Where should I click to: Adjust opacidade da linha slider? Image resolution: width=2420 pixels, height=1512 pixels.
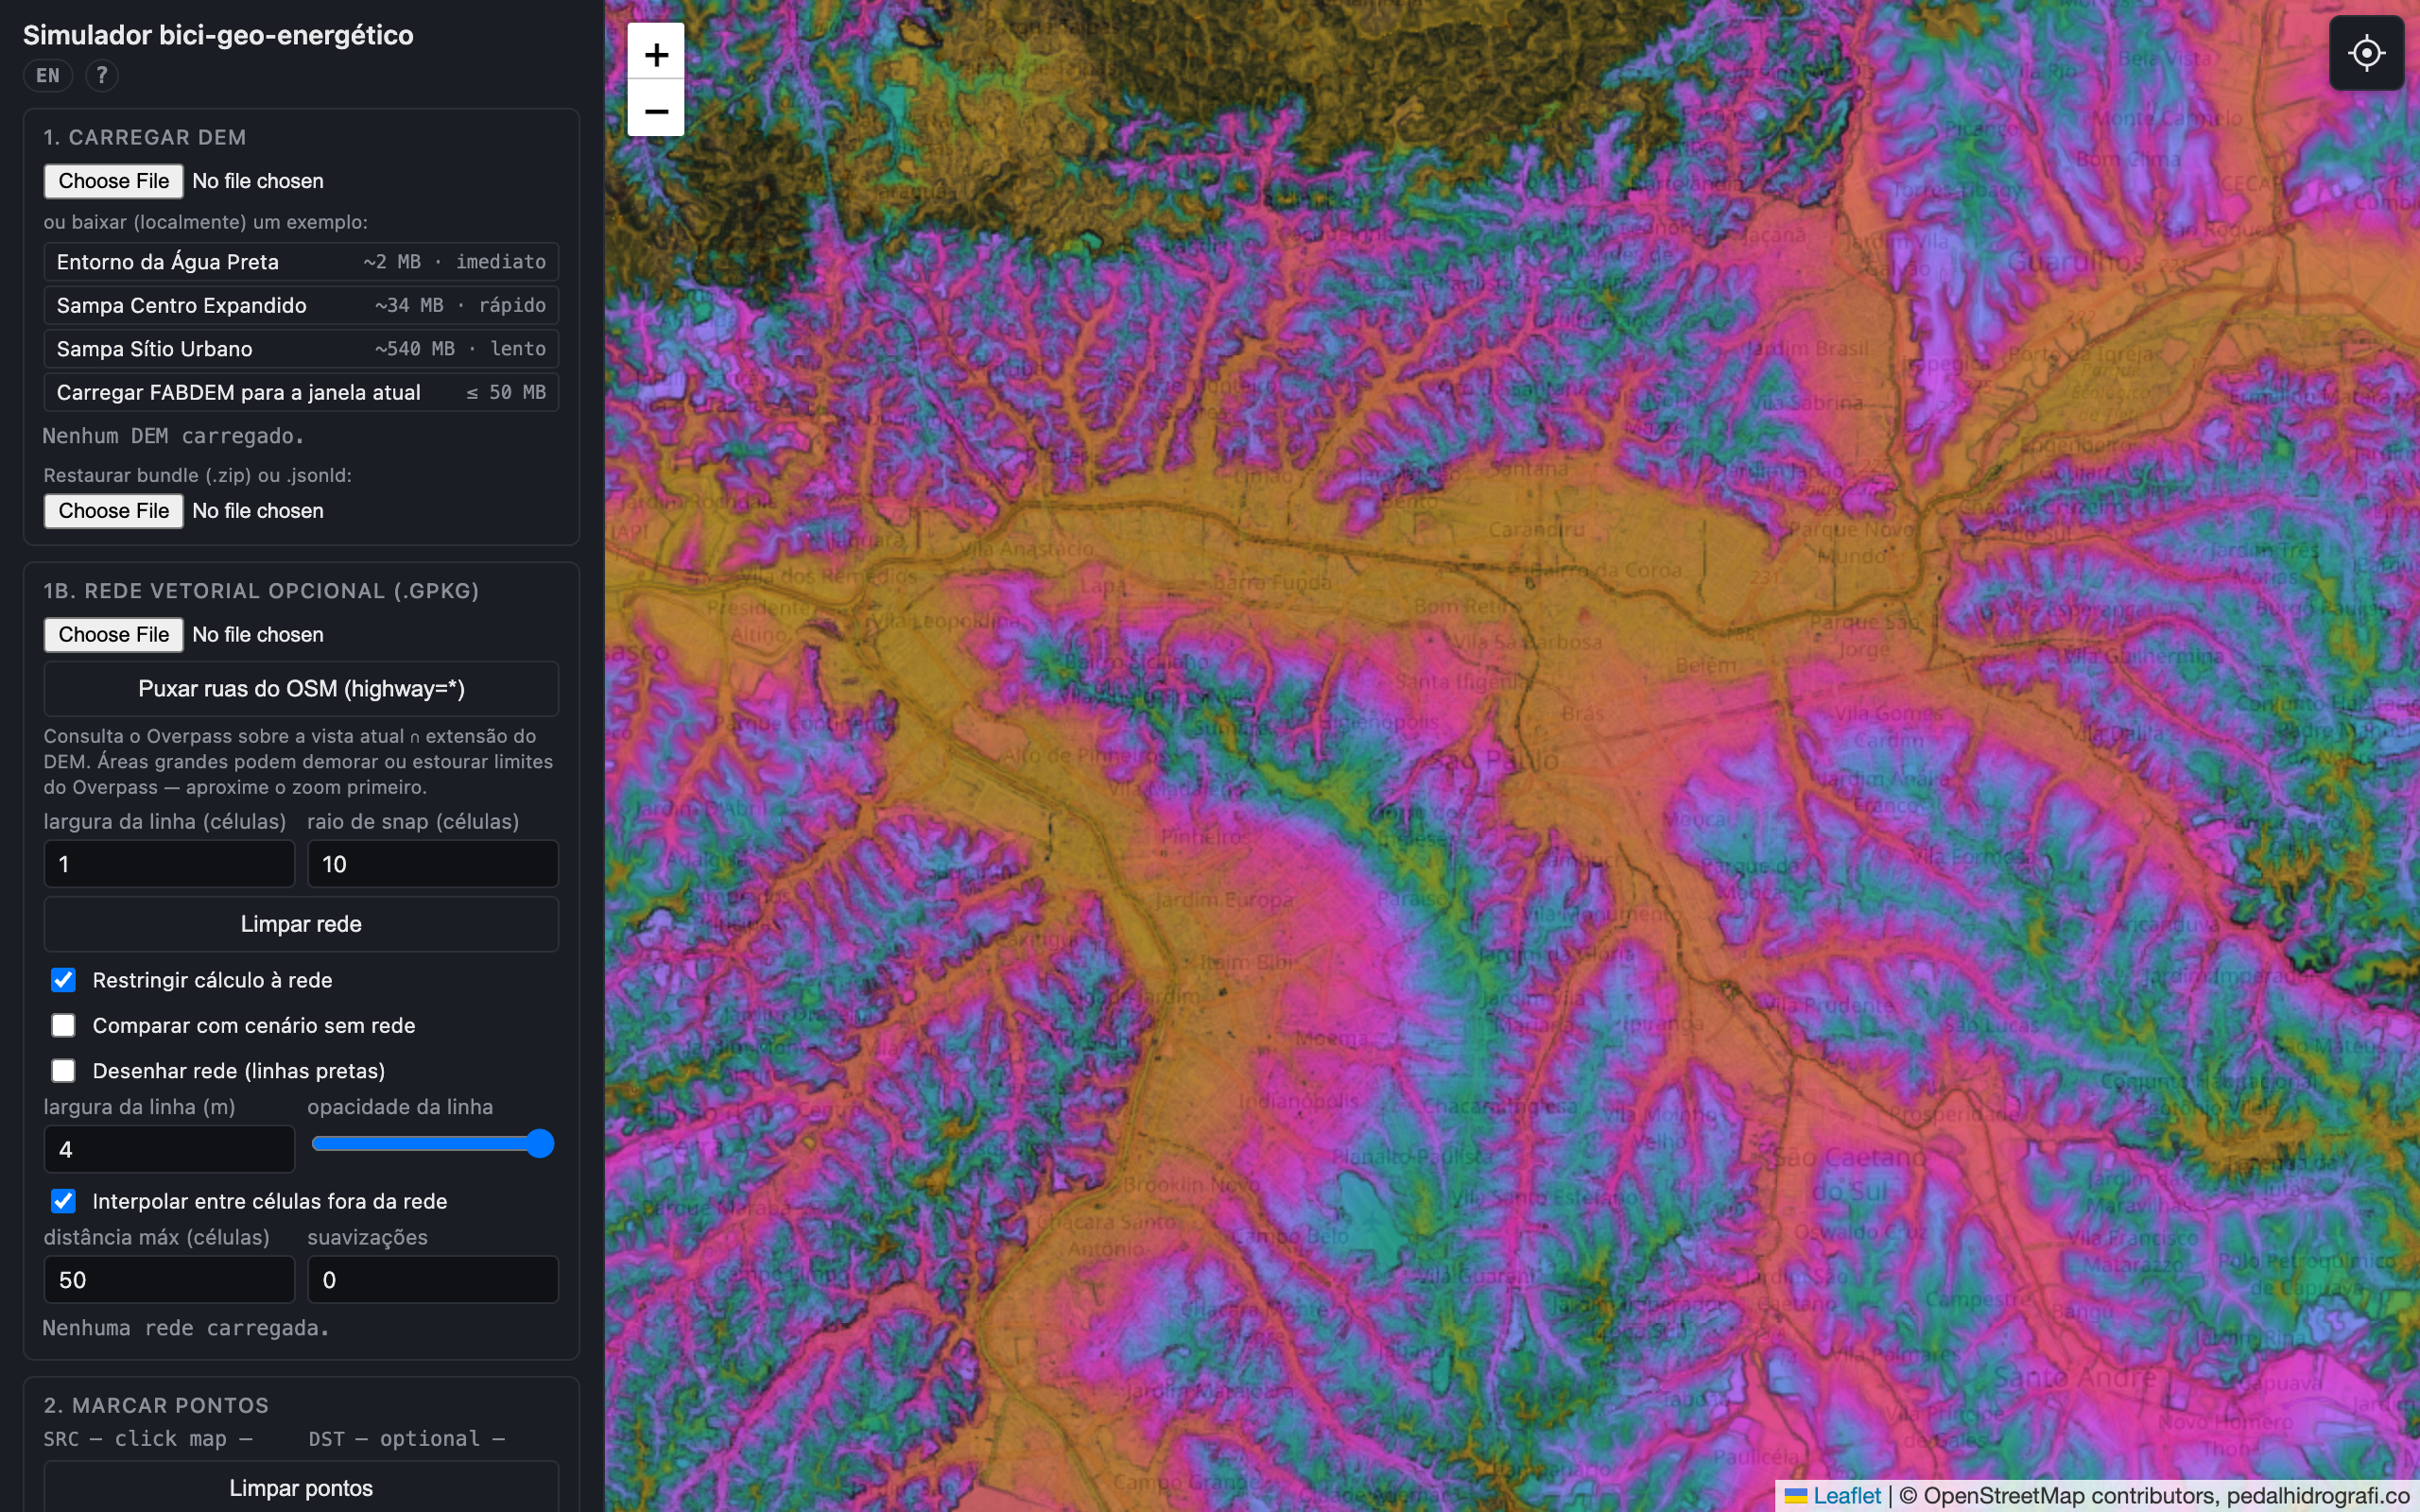click(x=433, y=1144)
